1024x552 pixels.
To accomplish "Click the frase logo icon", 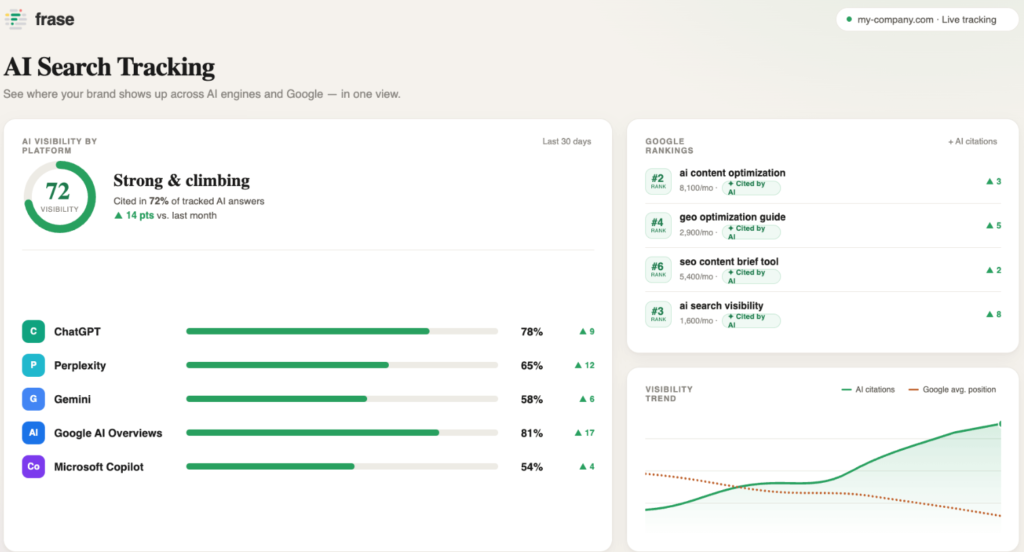I will pyautogui.click(x=15, y=19).
